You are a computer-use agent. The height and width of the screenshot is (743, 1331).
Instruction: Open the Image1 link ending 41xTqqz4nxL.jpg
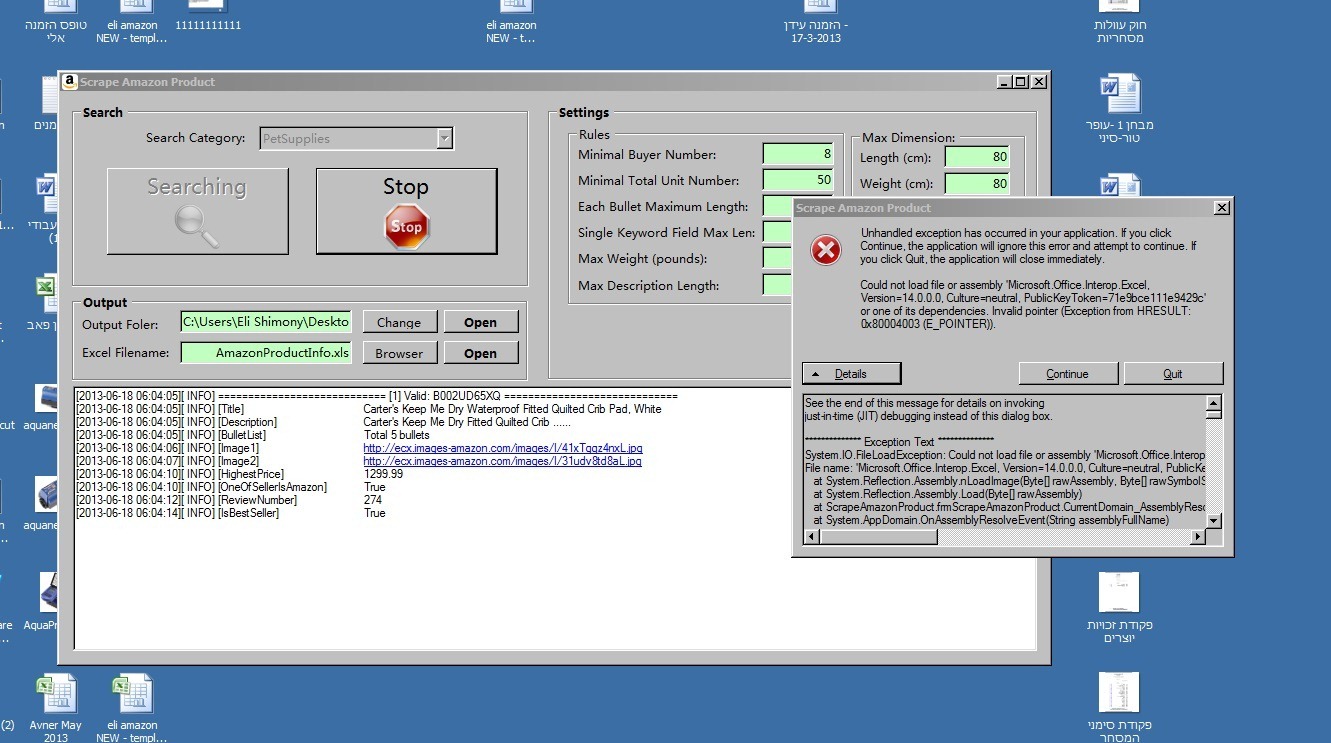502,448
